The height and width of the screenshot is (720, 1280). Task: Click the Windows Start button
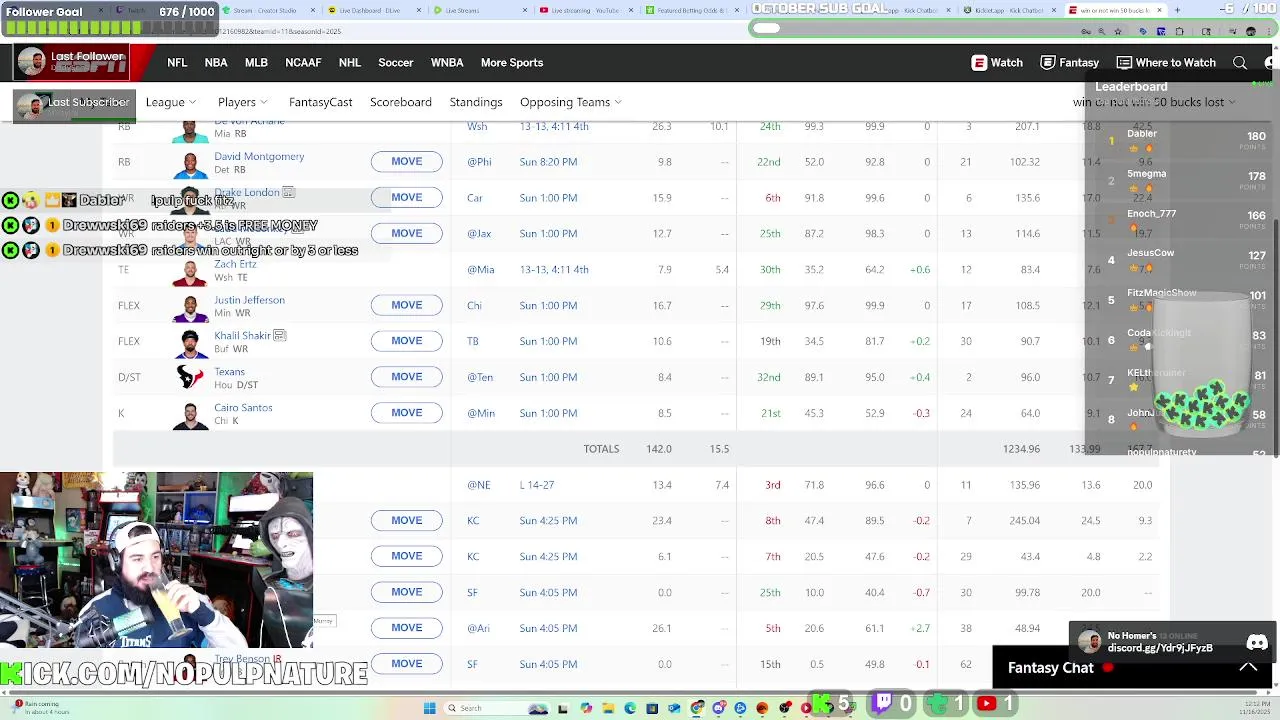[x=430, y=708]
